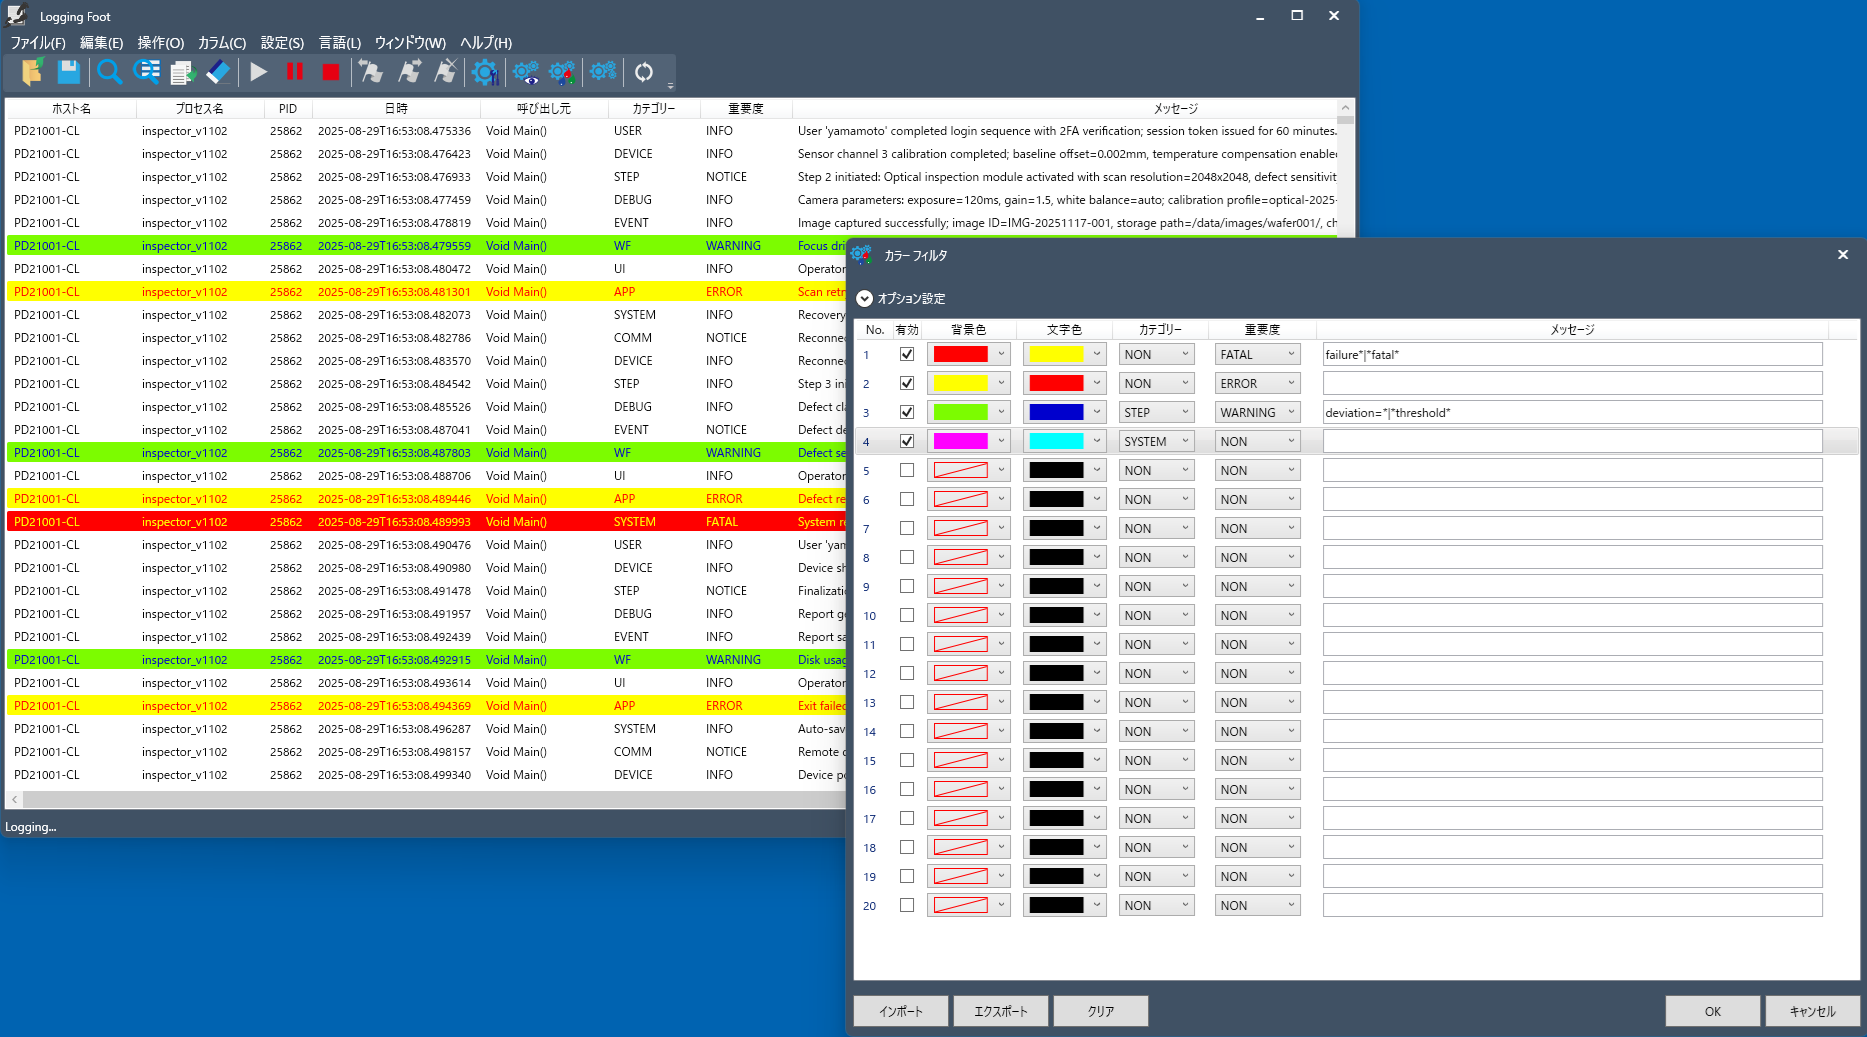The width and height of the screenshot is (1867, 1037).
Task: Click the open file folder icon
Action: pos(32,72)
